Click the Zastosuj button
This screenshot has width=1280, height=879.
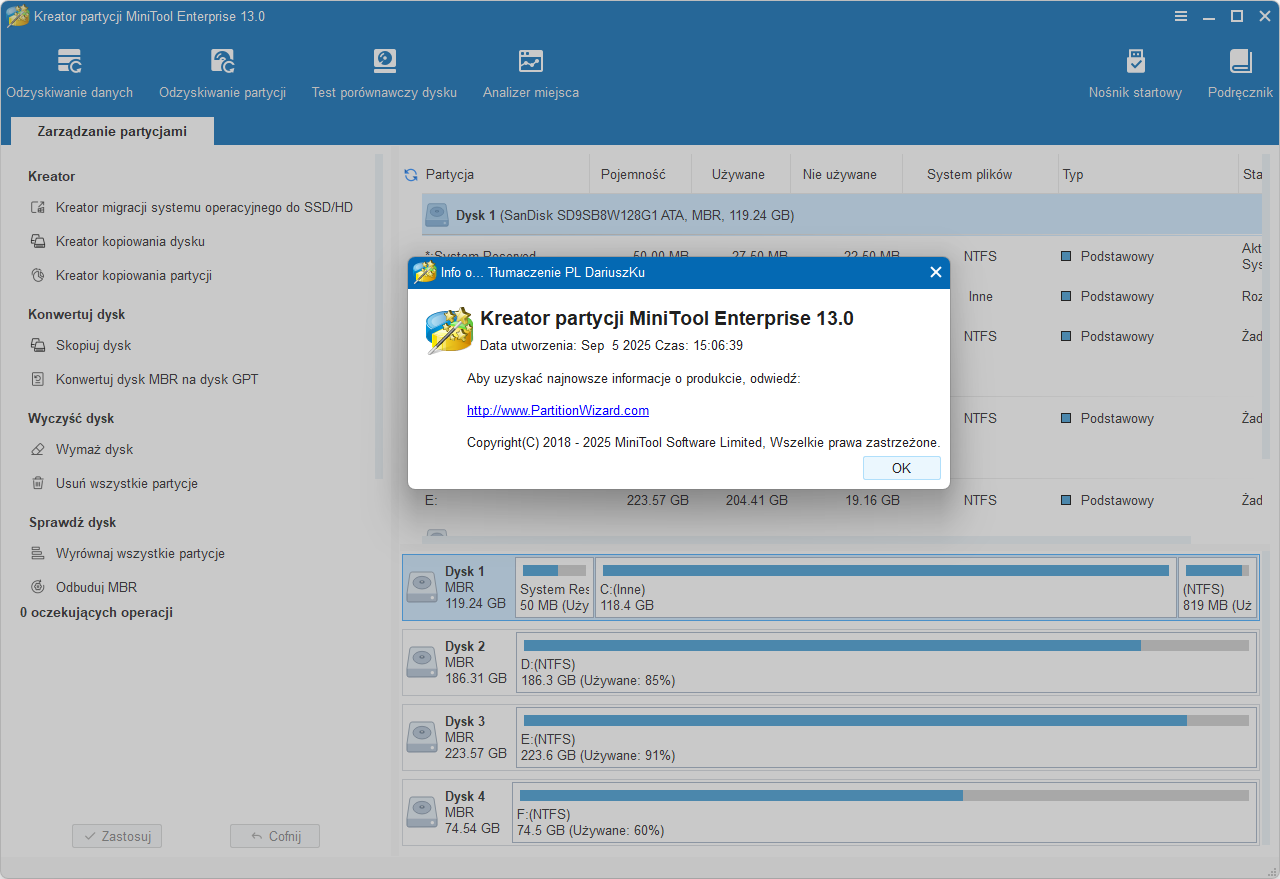tap(117, 836)
